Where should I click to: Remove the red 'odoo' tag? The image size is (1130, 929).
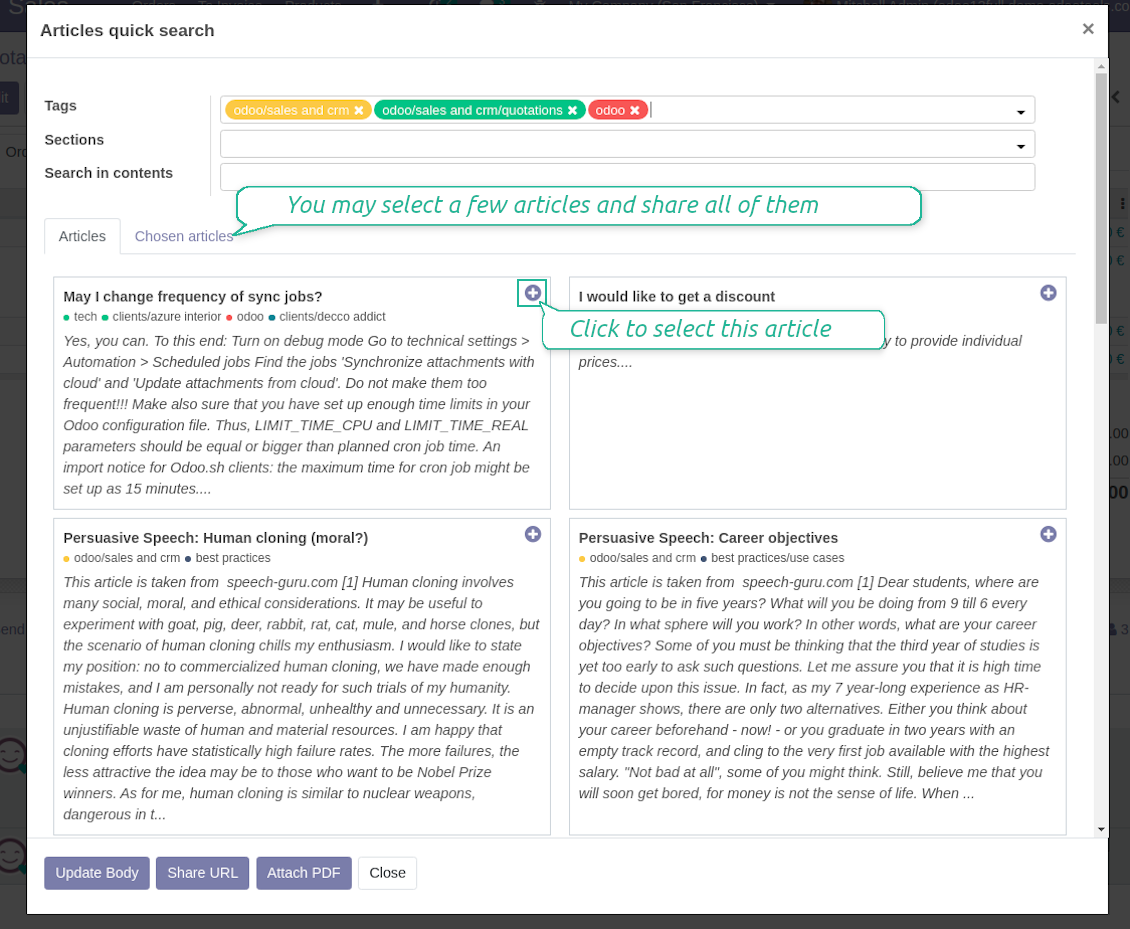635,110
